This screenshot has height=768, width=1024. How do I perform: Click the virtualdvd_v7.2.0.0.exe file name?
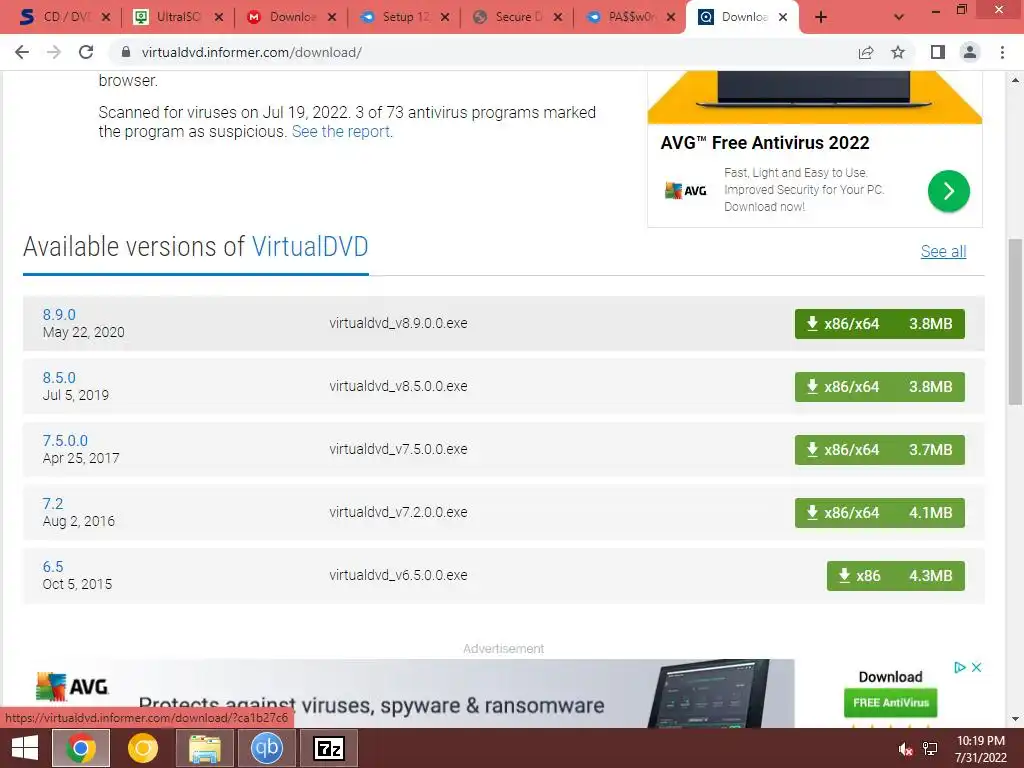[398, 512]
